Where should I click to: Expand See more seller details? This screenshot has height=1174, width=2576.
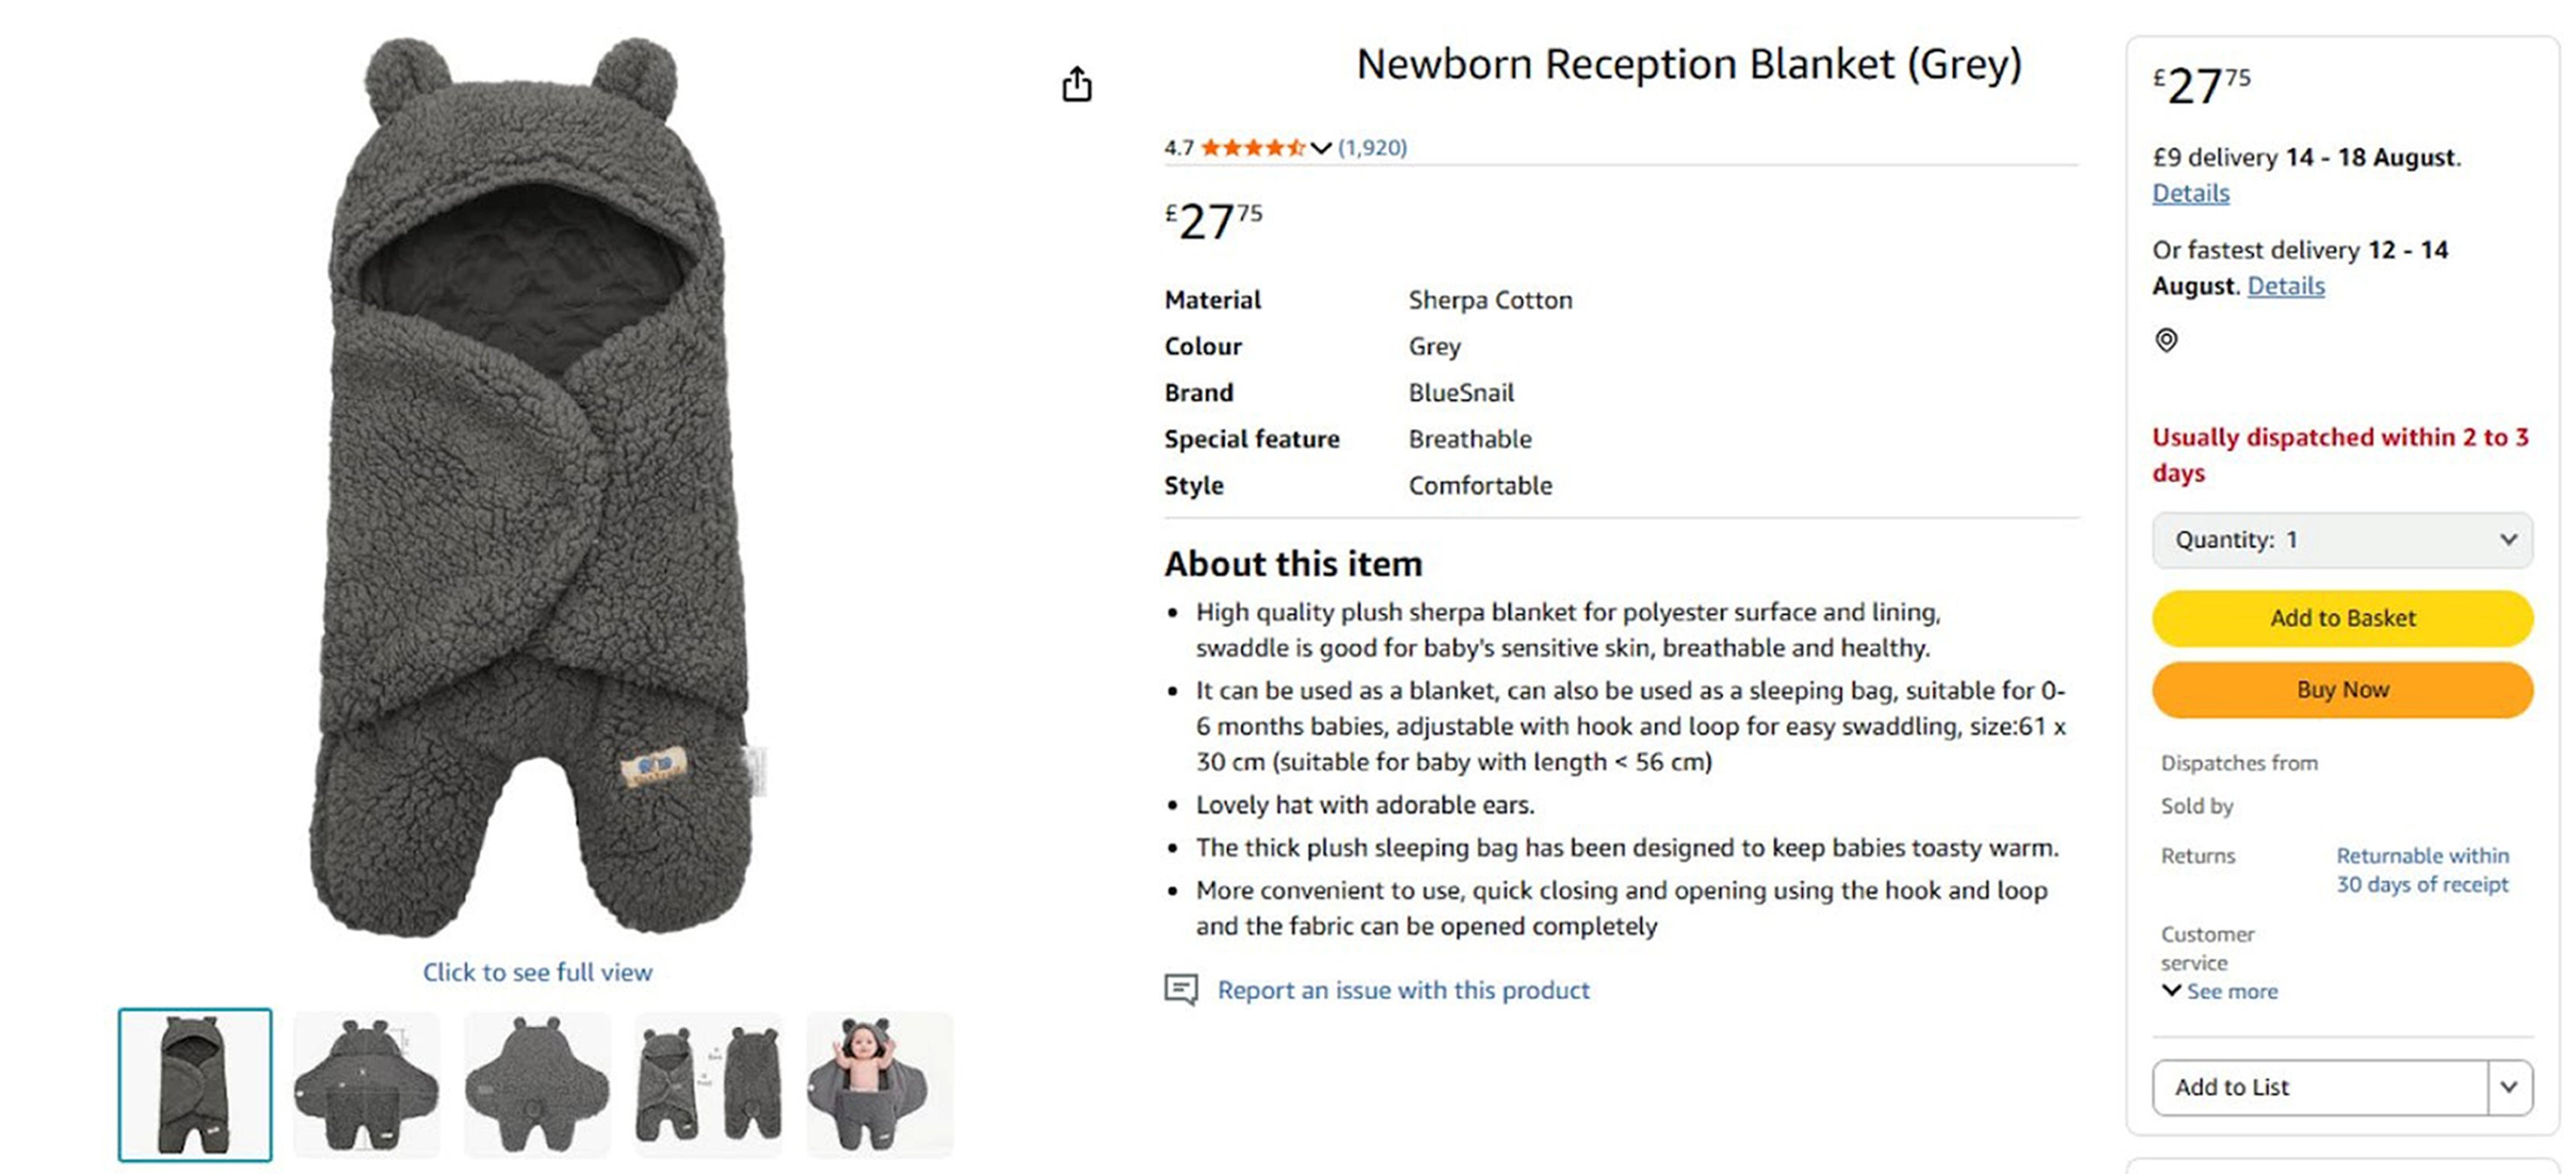pos(2220,991)
